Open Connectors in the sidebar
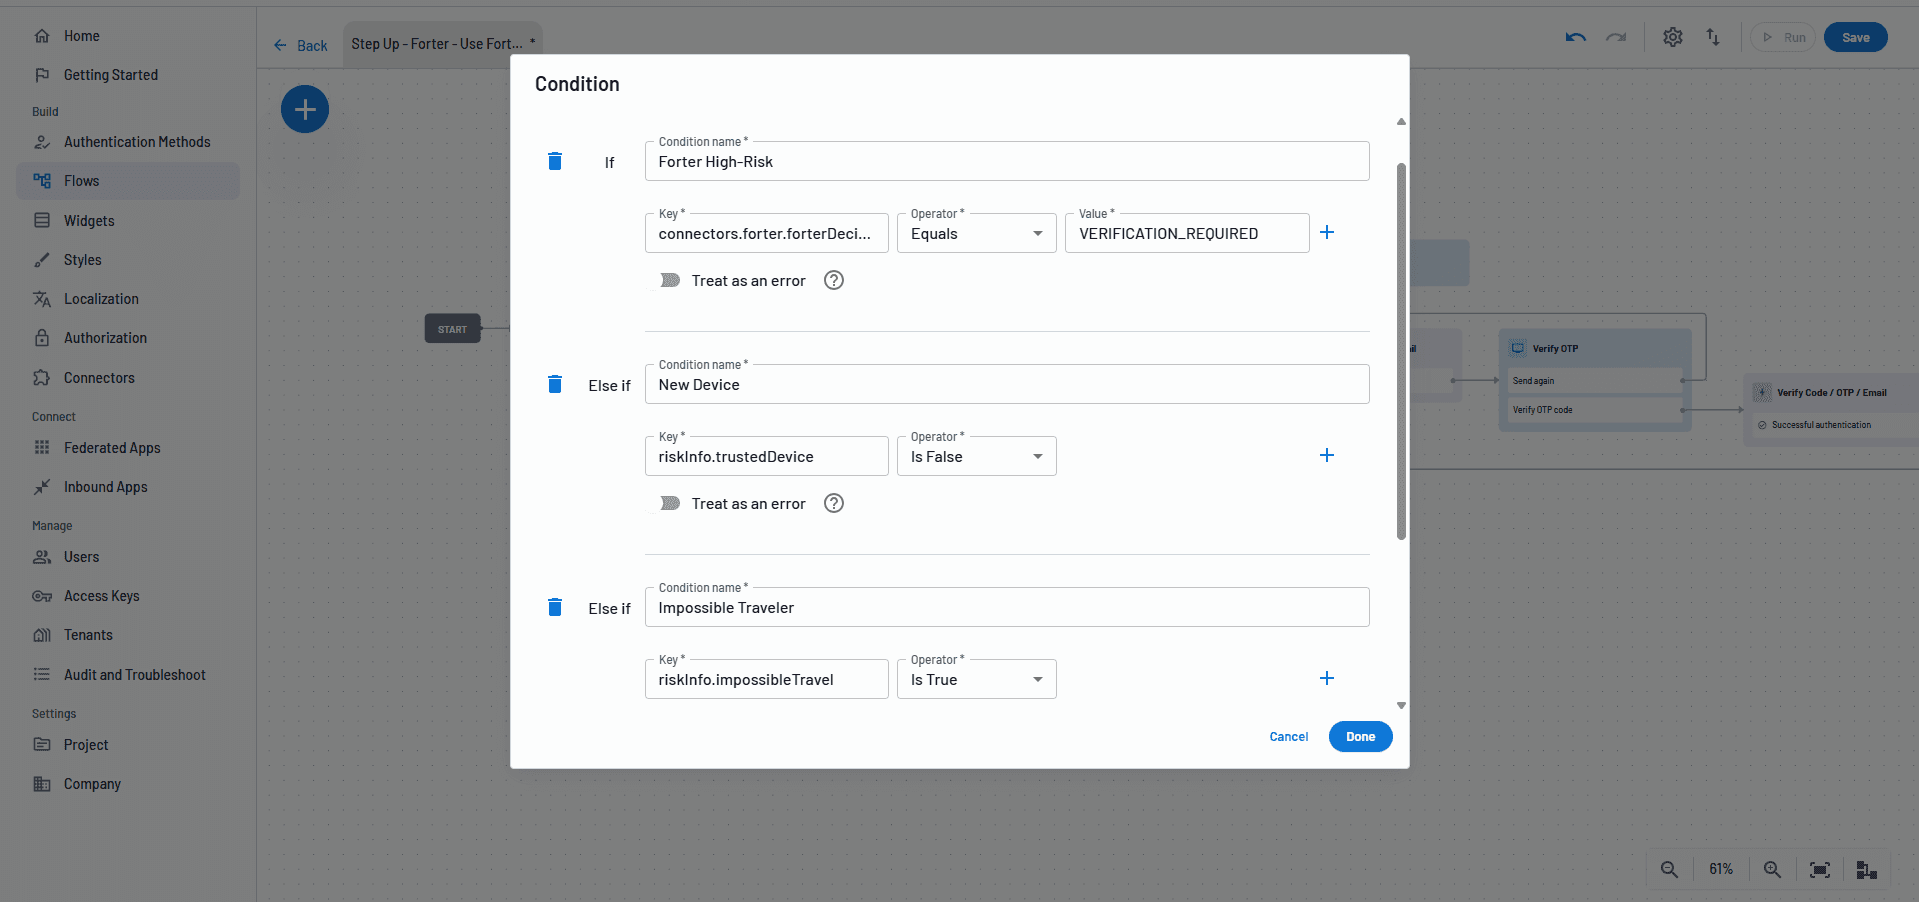The width and height of the screenshot is (1919, 902). tap(99, 378)
